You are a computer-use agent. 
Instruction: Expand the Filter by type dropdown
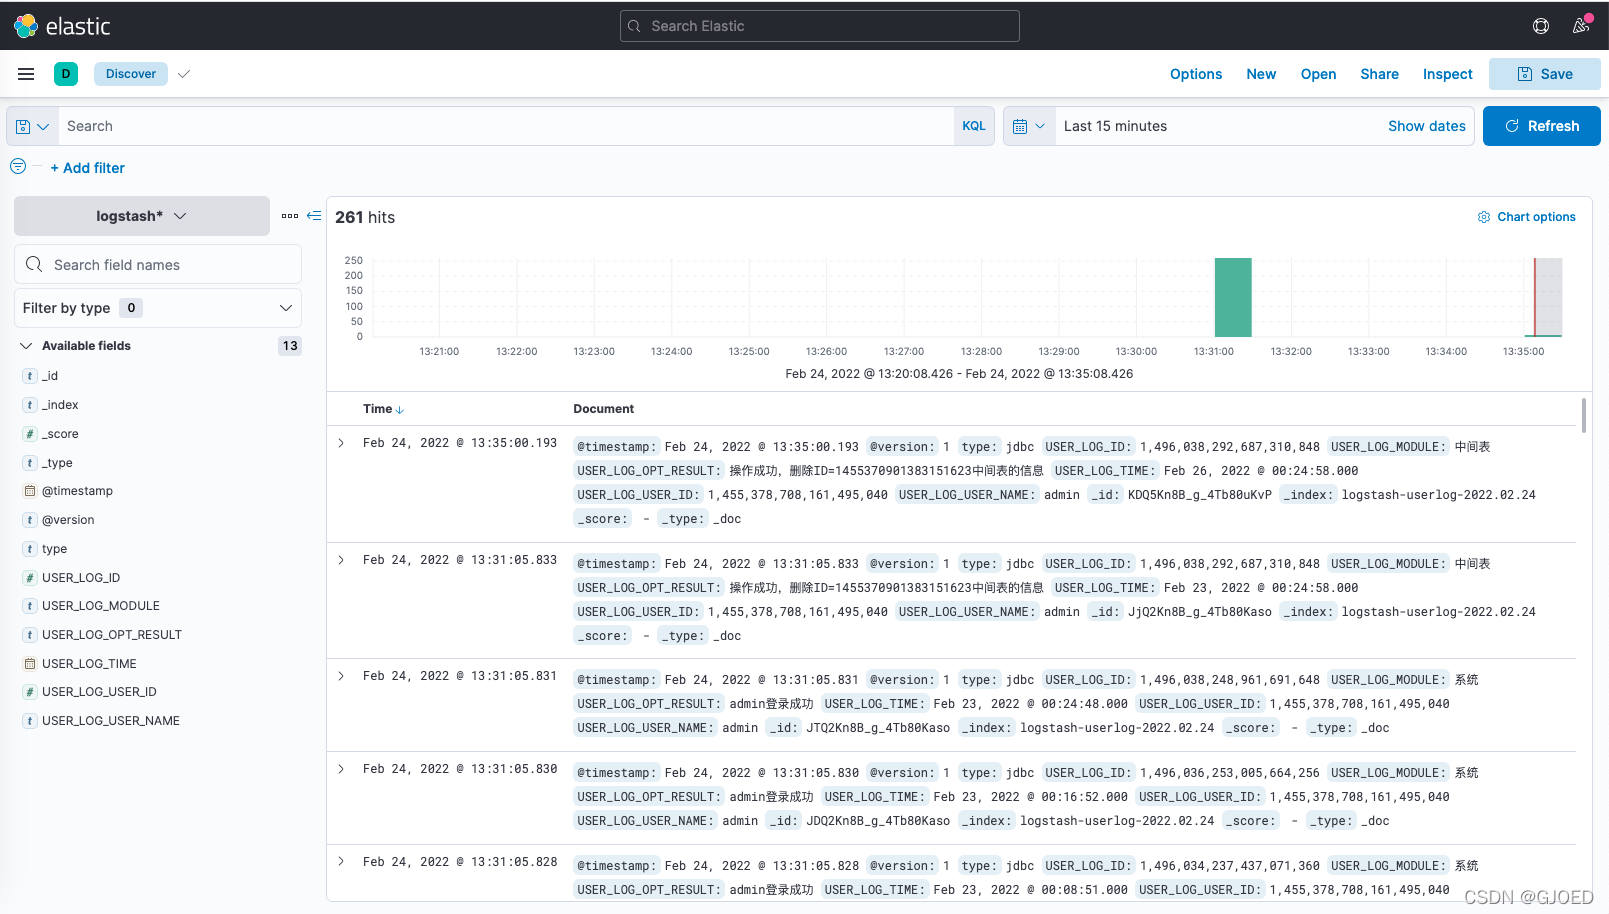(x=158, y=308)
